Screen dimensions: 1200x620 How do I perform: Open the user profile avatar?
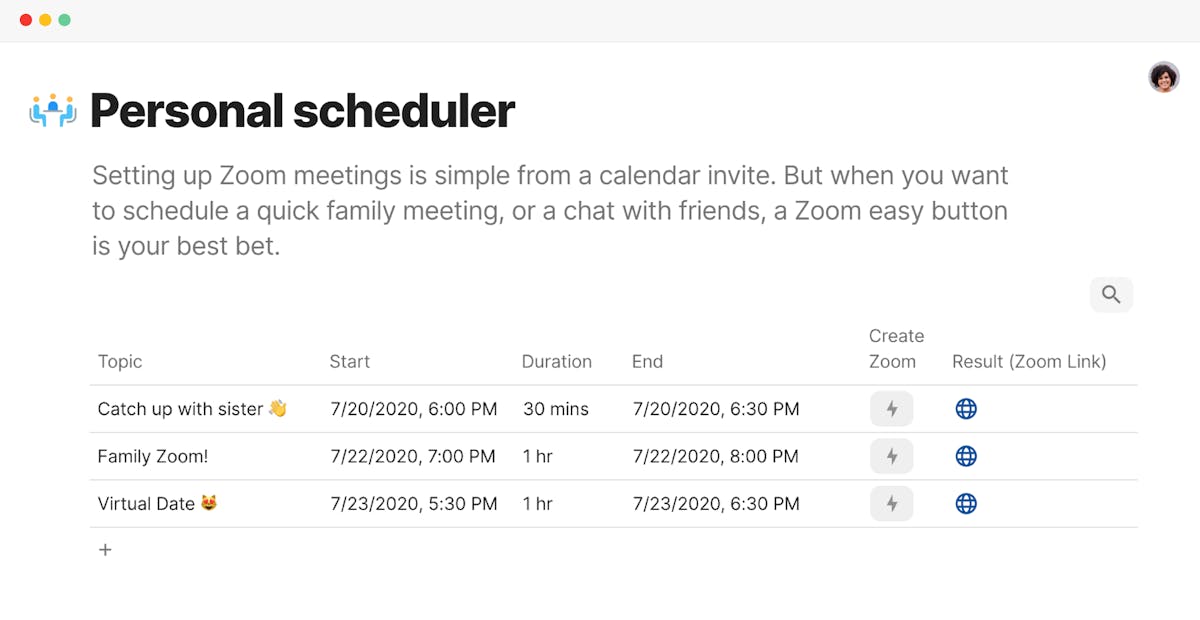[1163, 77]
